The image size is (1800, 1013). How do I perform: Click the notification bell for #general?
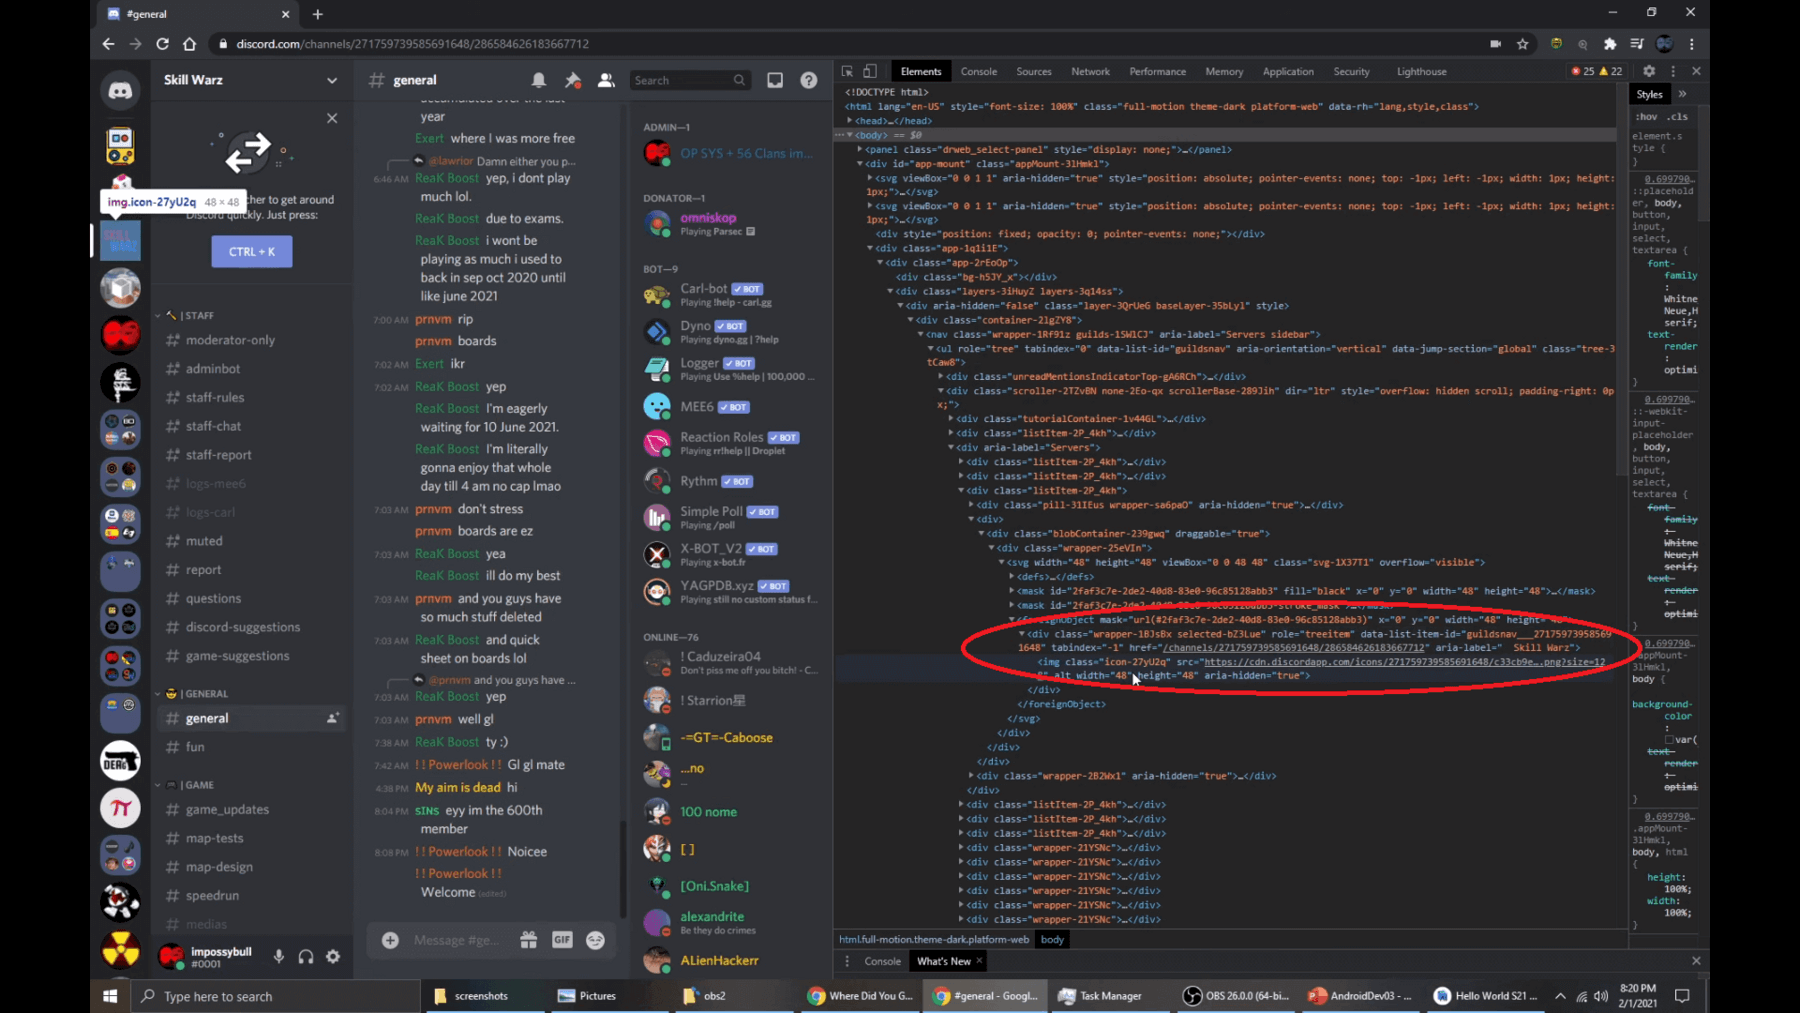coord(540,80)
